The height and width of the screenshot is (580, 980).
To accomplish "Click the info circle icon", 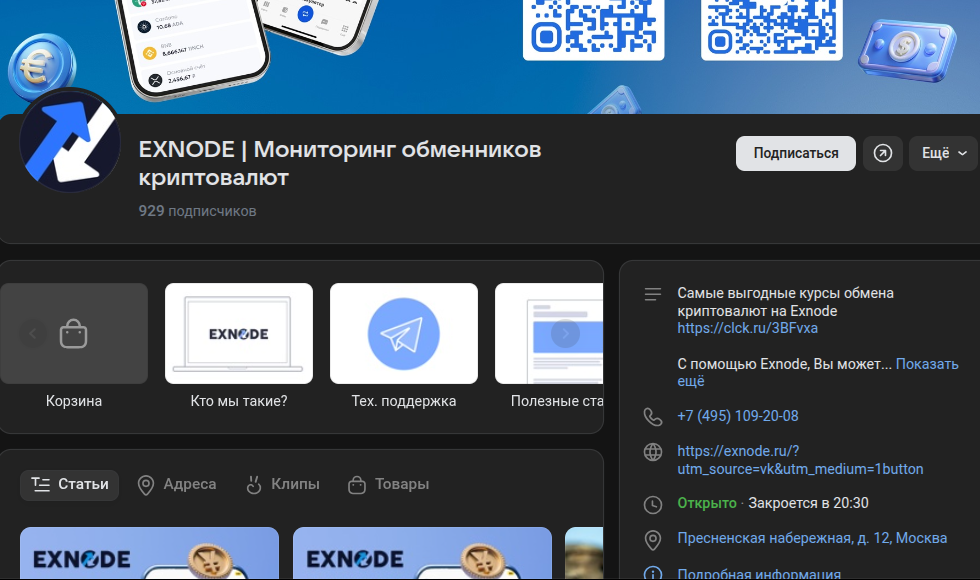I will pos(653,574).
